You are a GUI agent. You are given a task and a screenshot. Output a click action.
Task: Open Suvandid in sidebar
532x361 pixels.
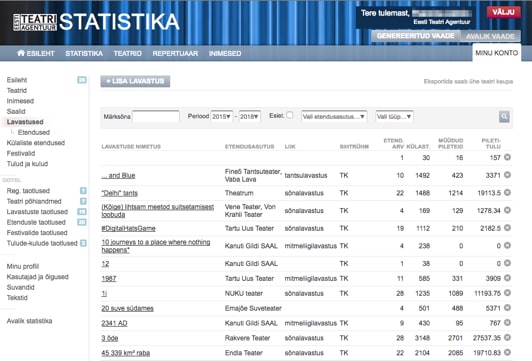[x=20, y=287]
